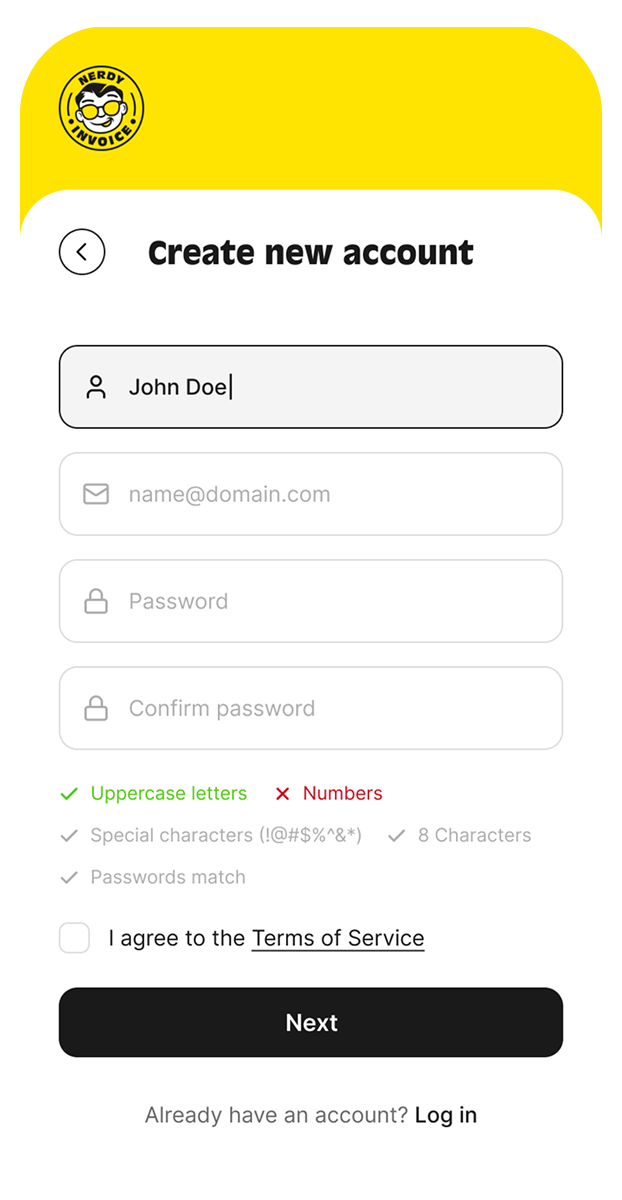Open the Terms of Service link
The image size is (622, 1200).
click(338, 938)
